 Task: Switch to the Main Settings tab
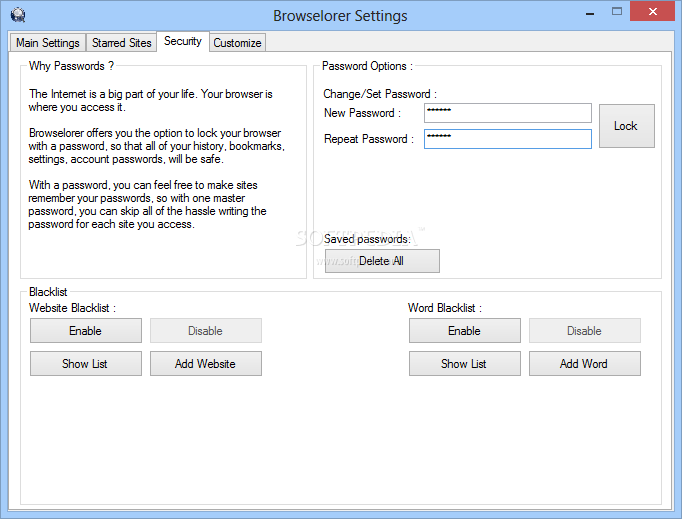48,43
